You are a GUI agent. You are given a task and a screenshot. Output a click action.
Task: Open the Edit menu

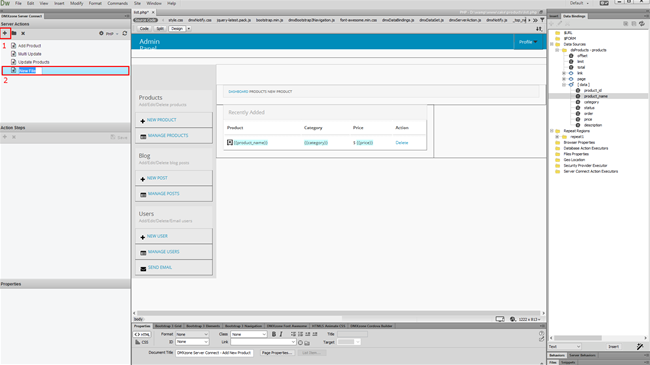pyautogui.click(x=31, y=3)
